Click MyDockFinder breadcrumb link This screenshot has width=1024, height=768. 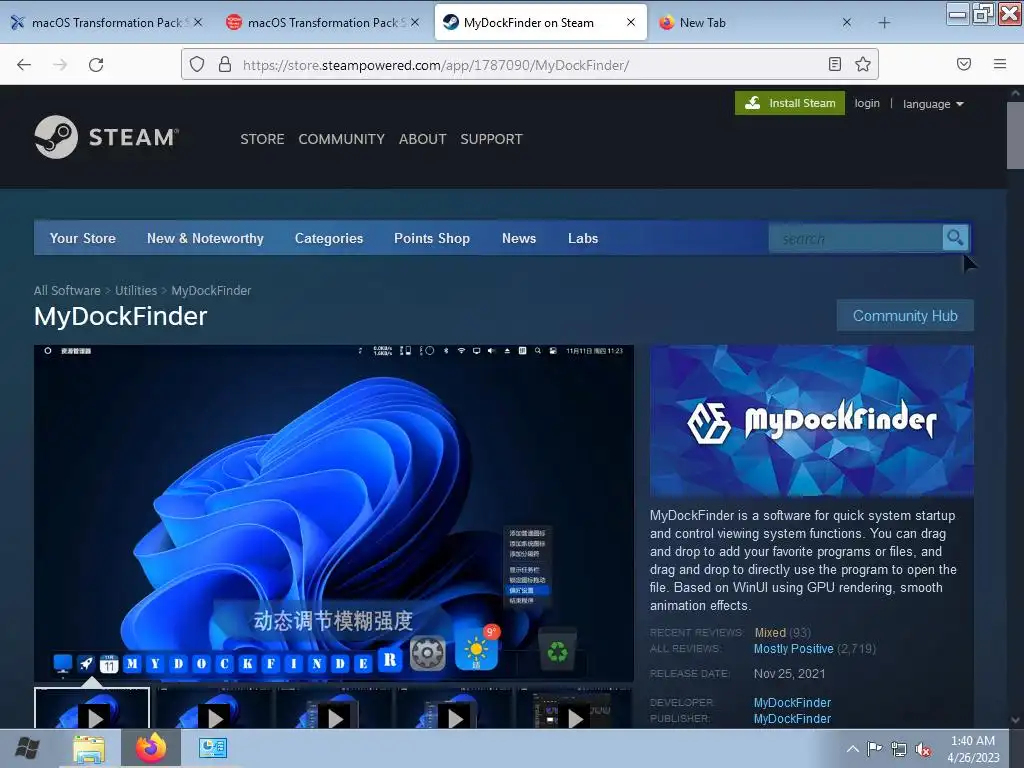[x=211, y=291]
